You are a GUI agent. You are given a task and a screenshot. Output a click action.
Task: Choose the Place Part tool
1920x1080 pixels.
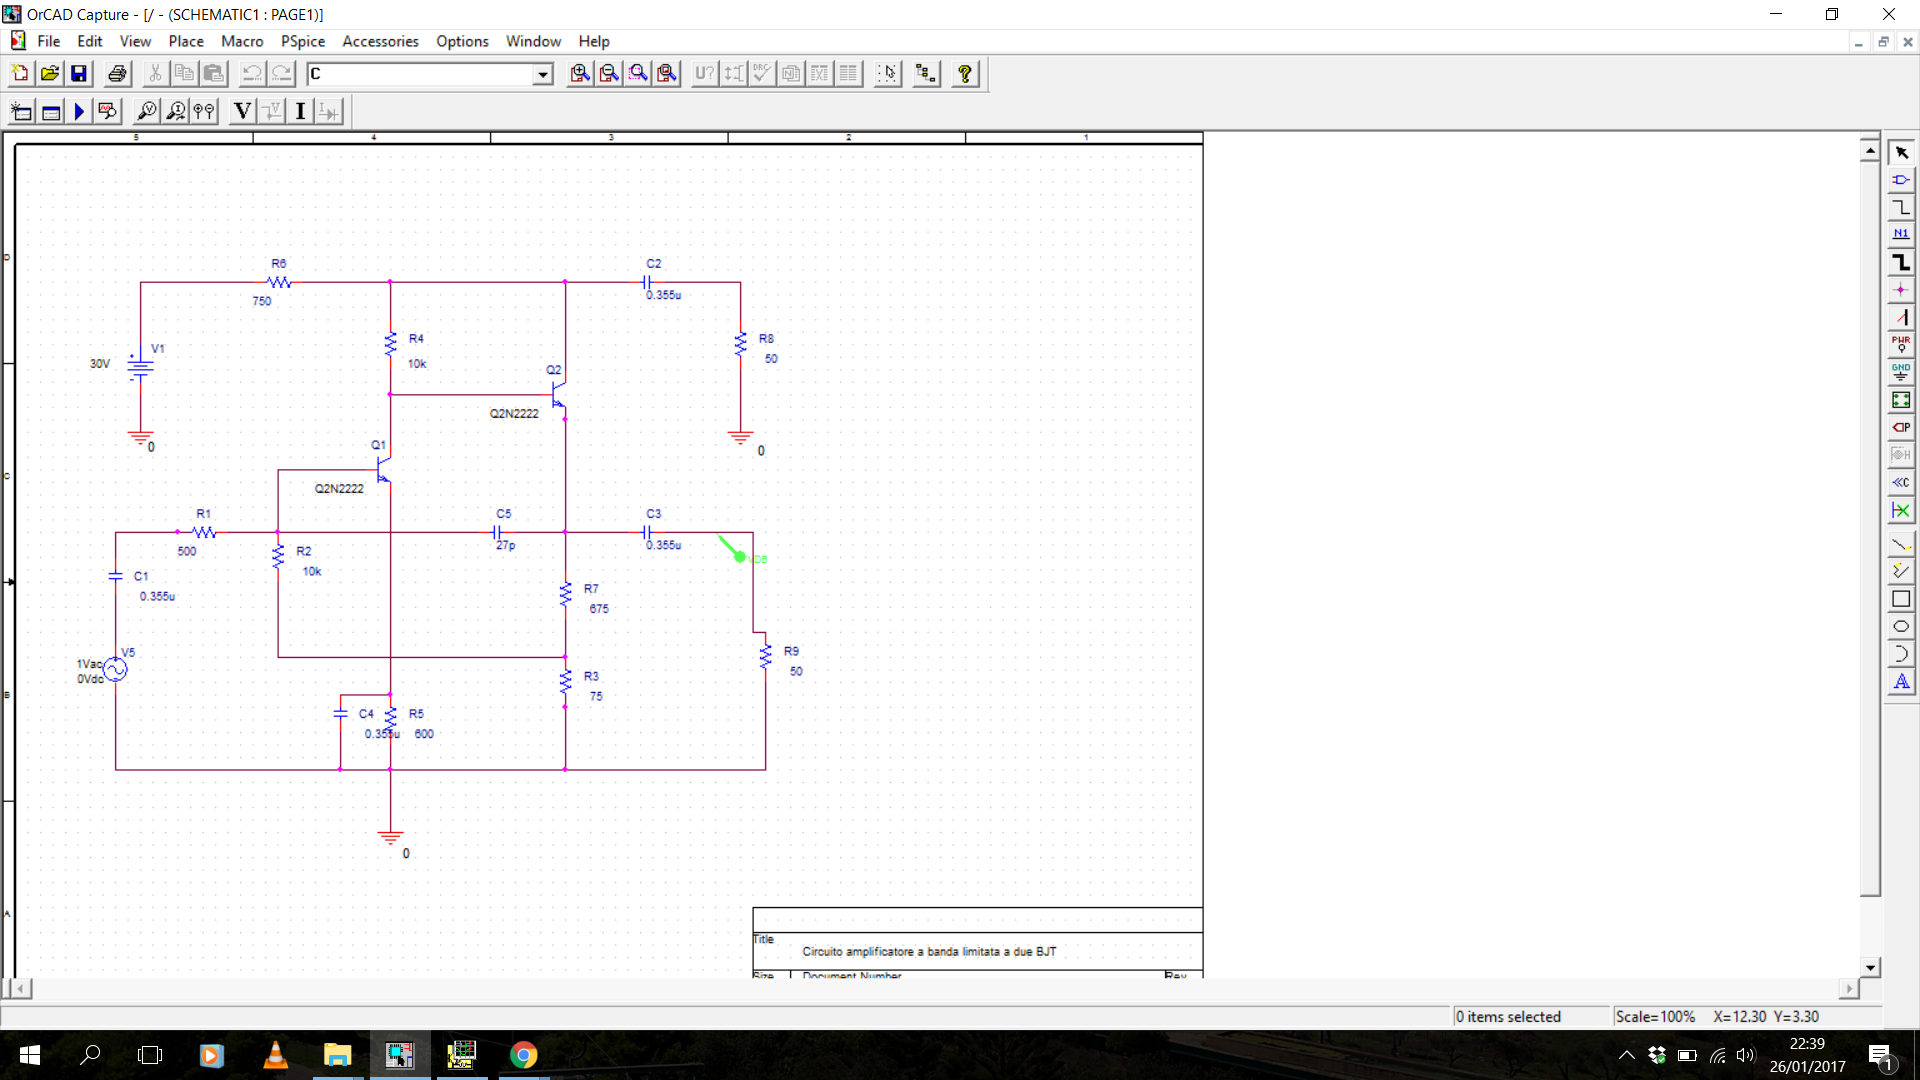click(1900, 180)
